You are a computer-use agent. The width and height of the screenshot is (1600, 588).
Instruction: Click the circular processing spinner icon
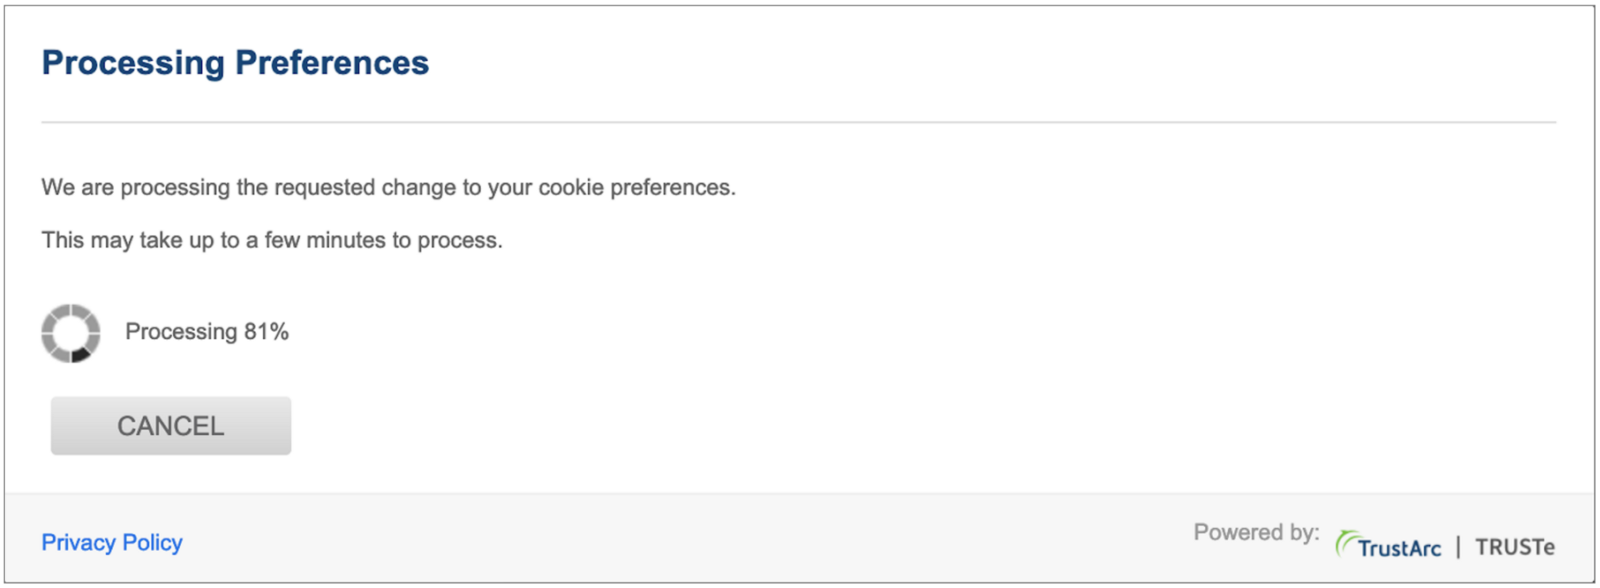click(x=70, y=333)
